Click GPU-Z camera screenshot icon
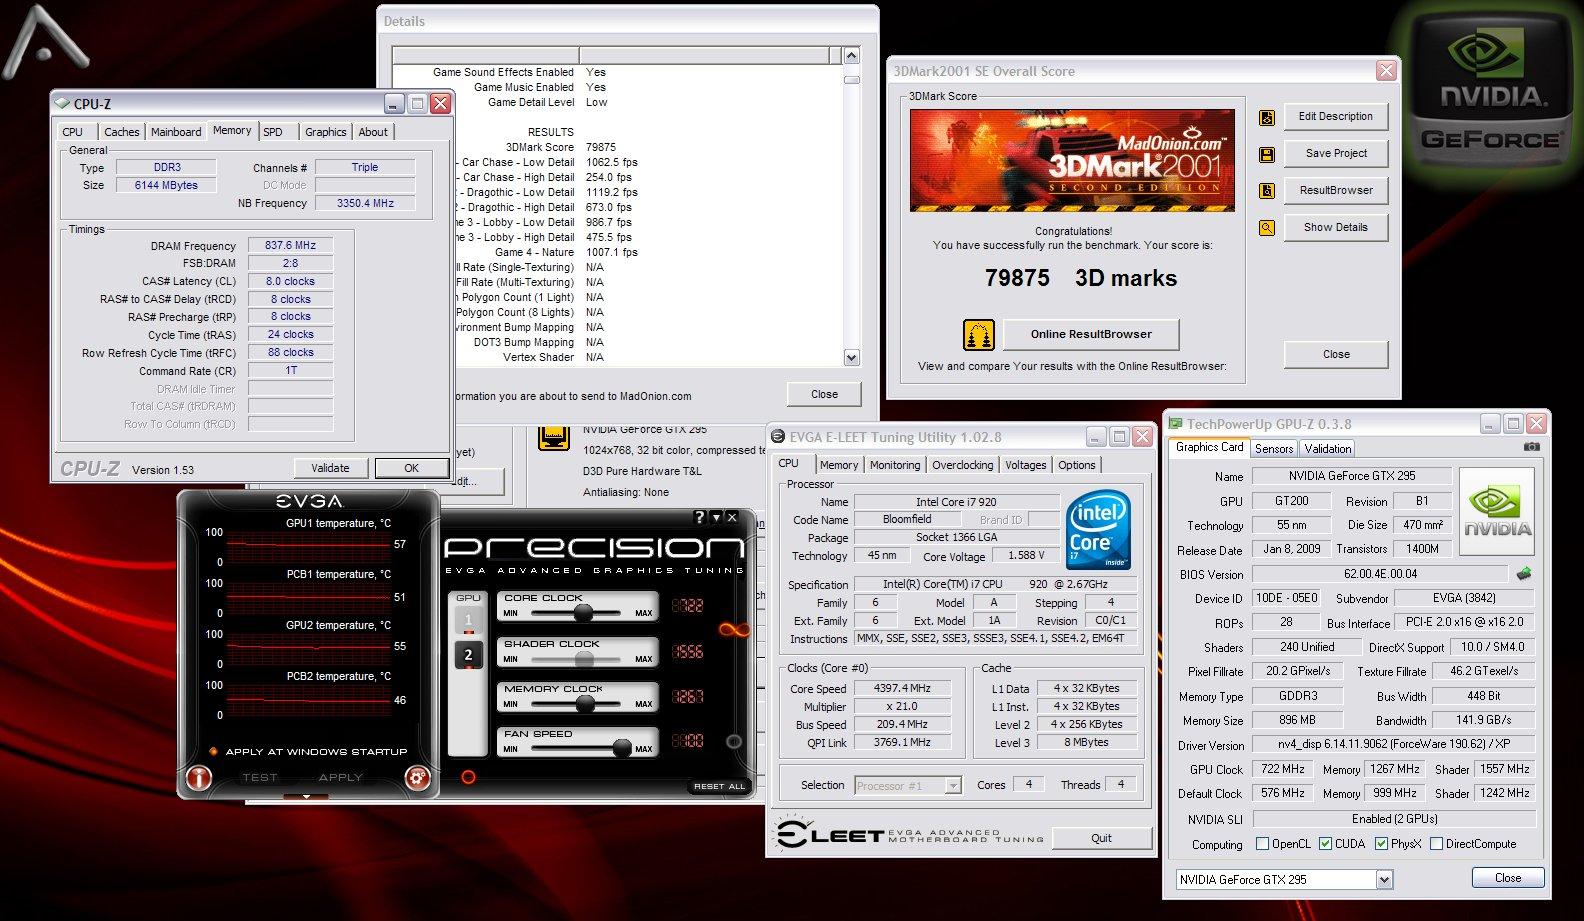Viewport: 1584px width, 921px height. point(1531,447)
